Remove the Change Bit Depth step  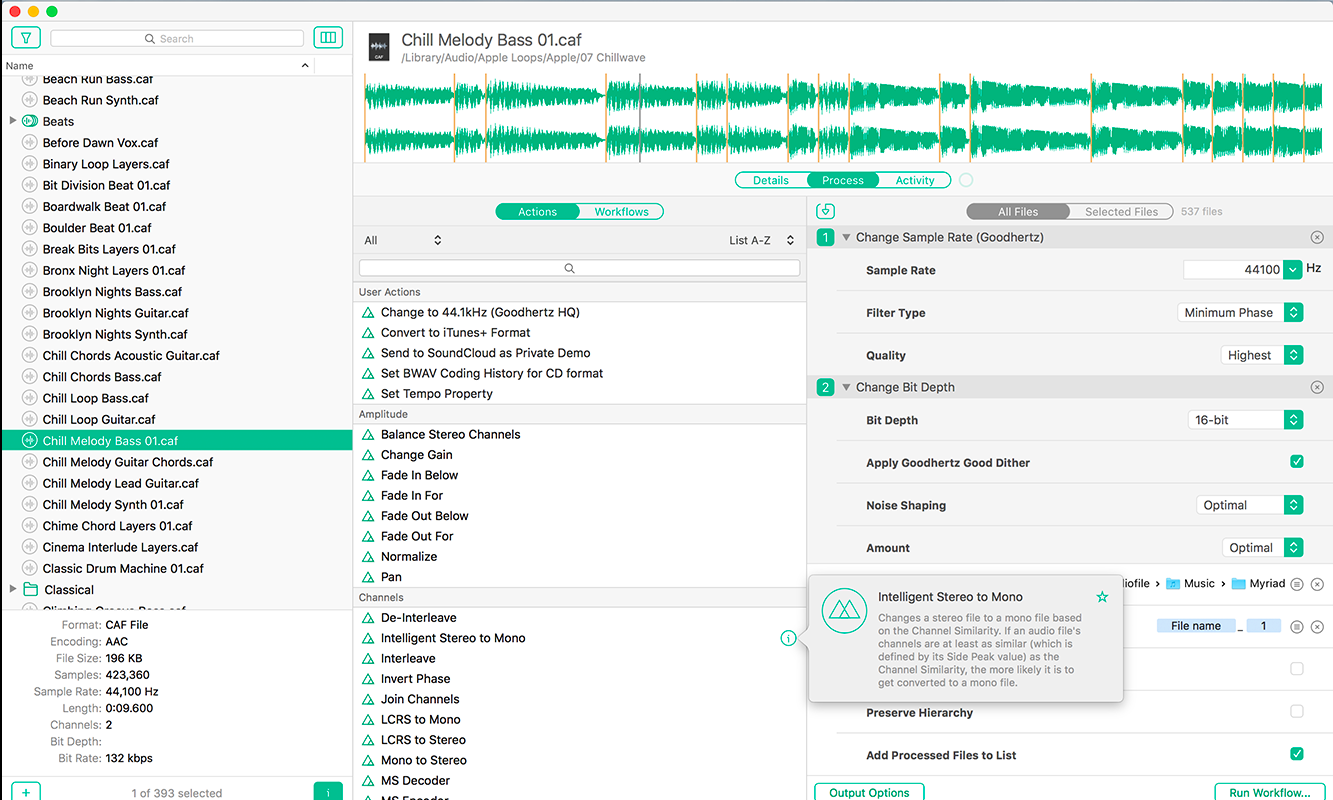[1317, 387]
